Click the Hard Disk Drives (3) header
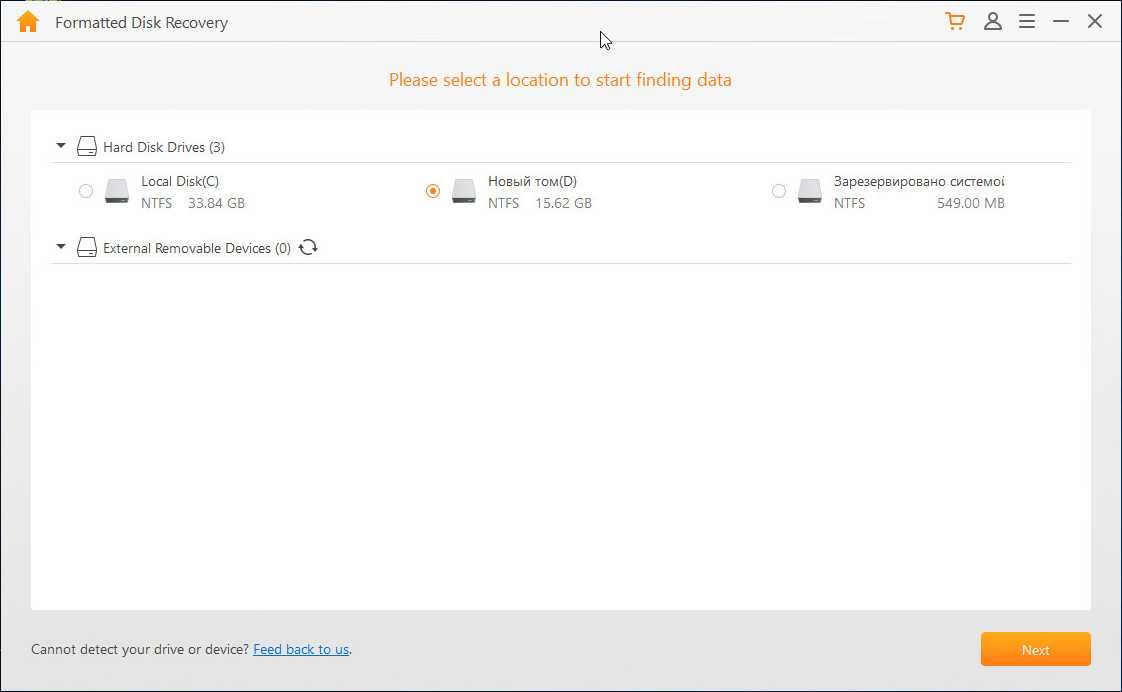The width and height of the screenshot is (1122, 692). pyautogui.click(x=164, y=147)
